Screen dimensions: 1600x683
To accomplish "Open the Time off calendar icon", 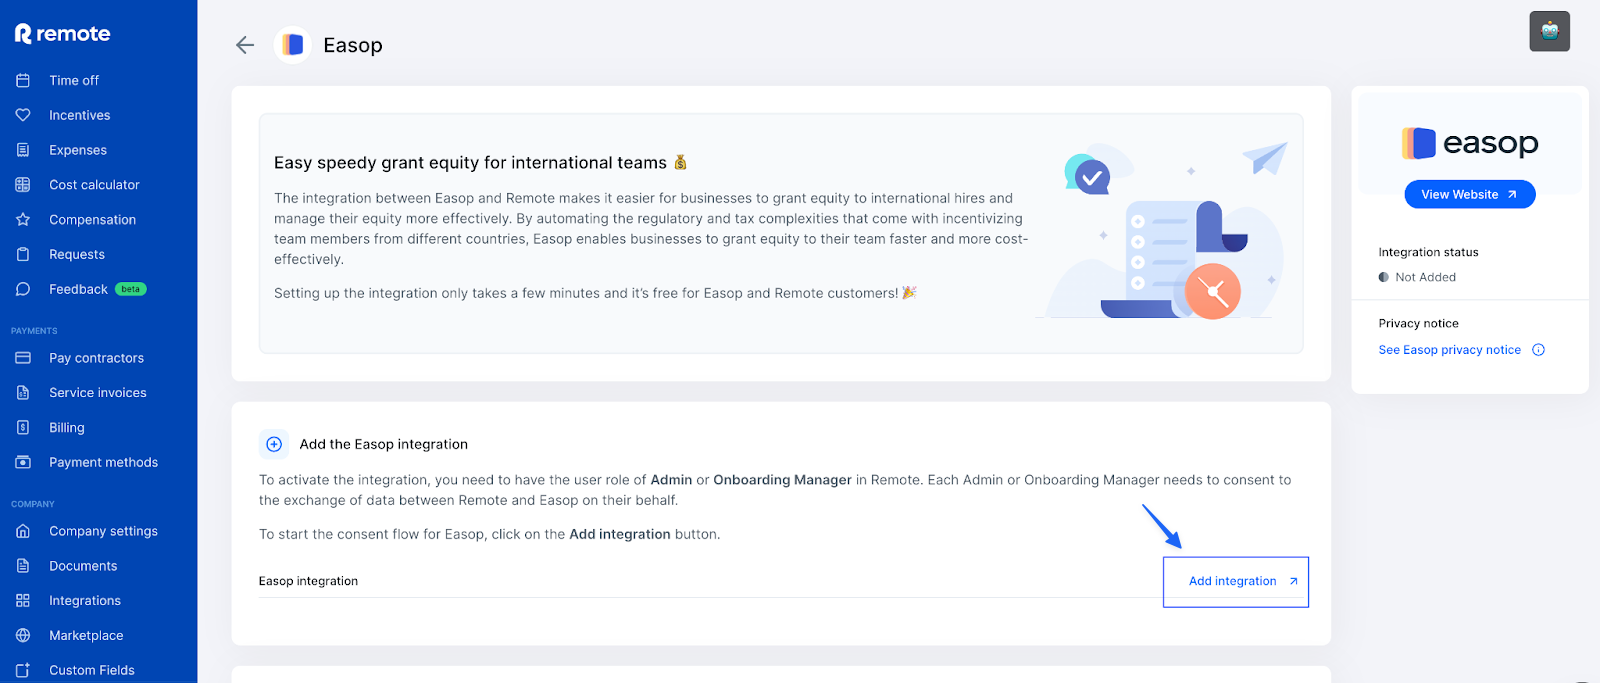I will tap(24, 80).
